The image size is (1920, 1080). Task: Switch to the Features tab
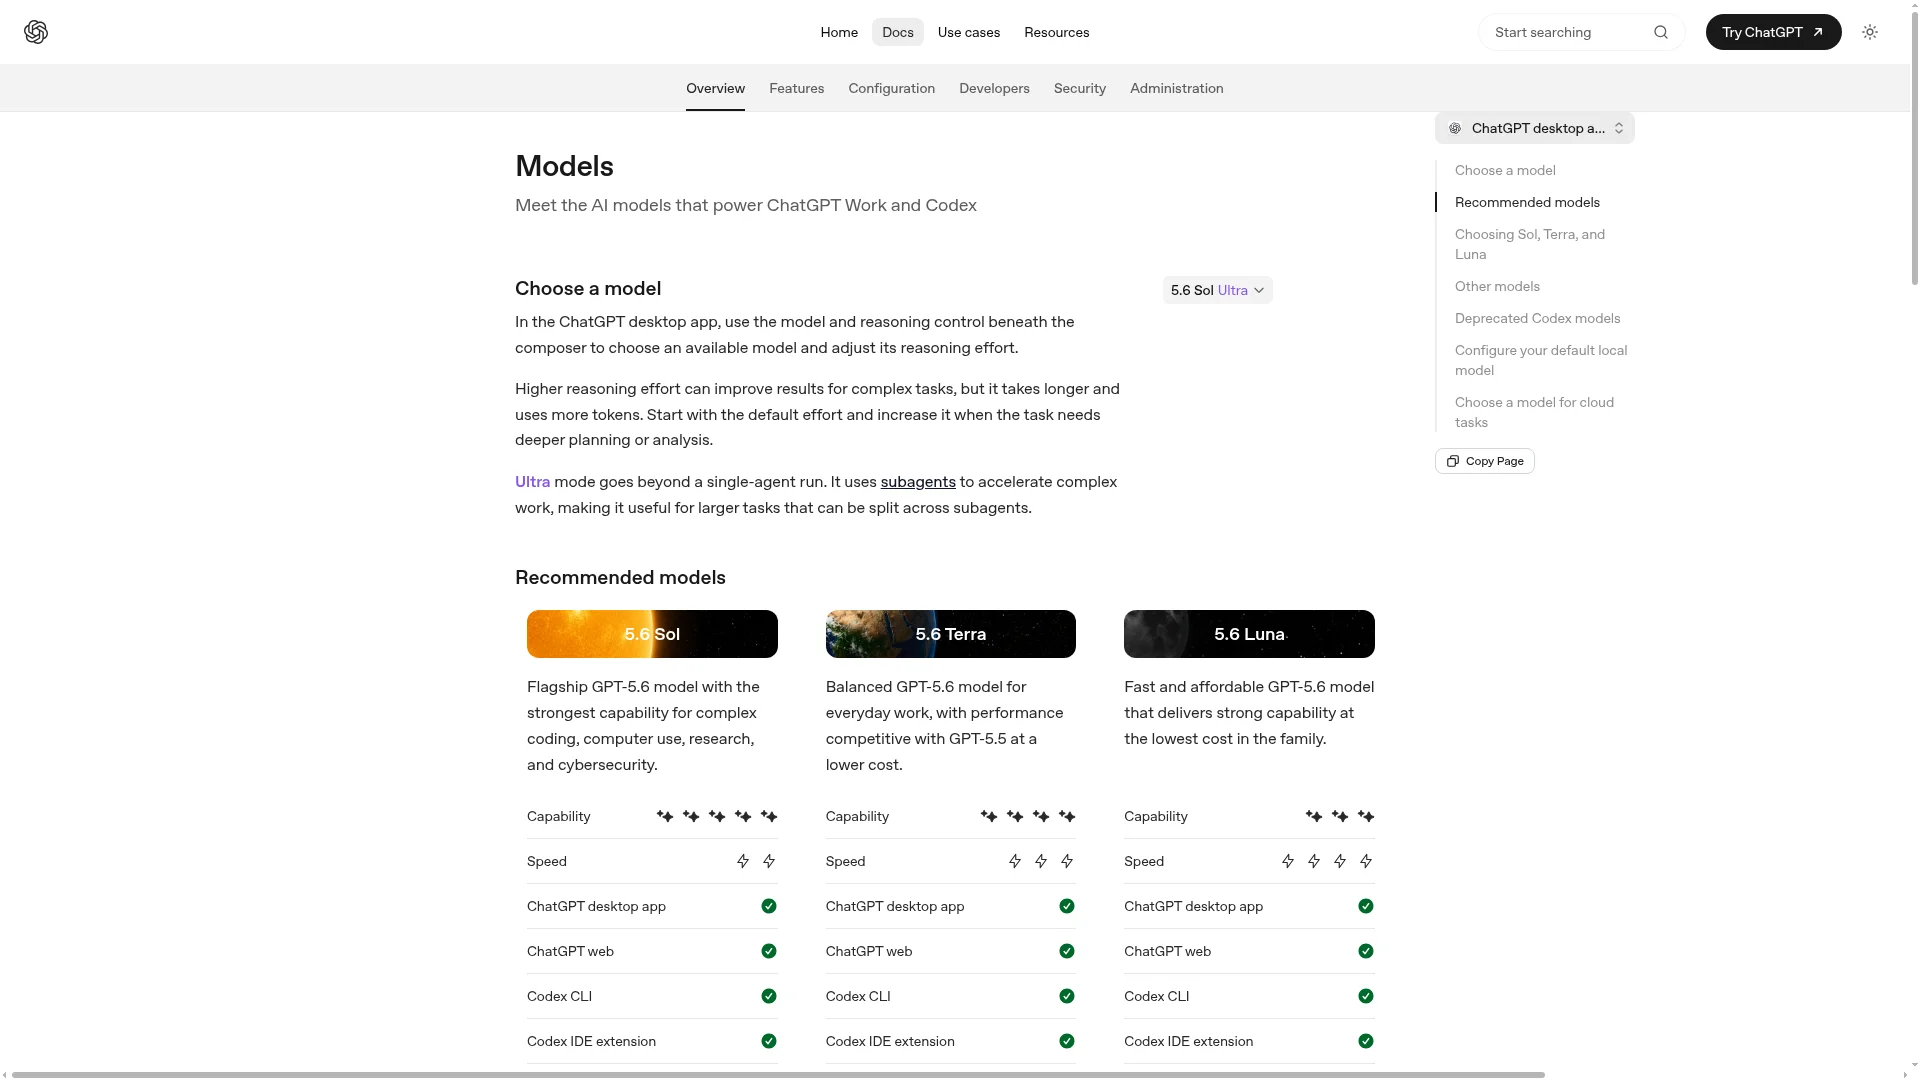tap(797, 88)
